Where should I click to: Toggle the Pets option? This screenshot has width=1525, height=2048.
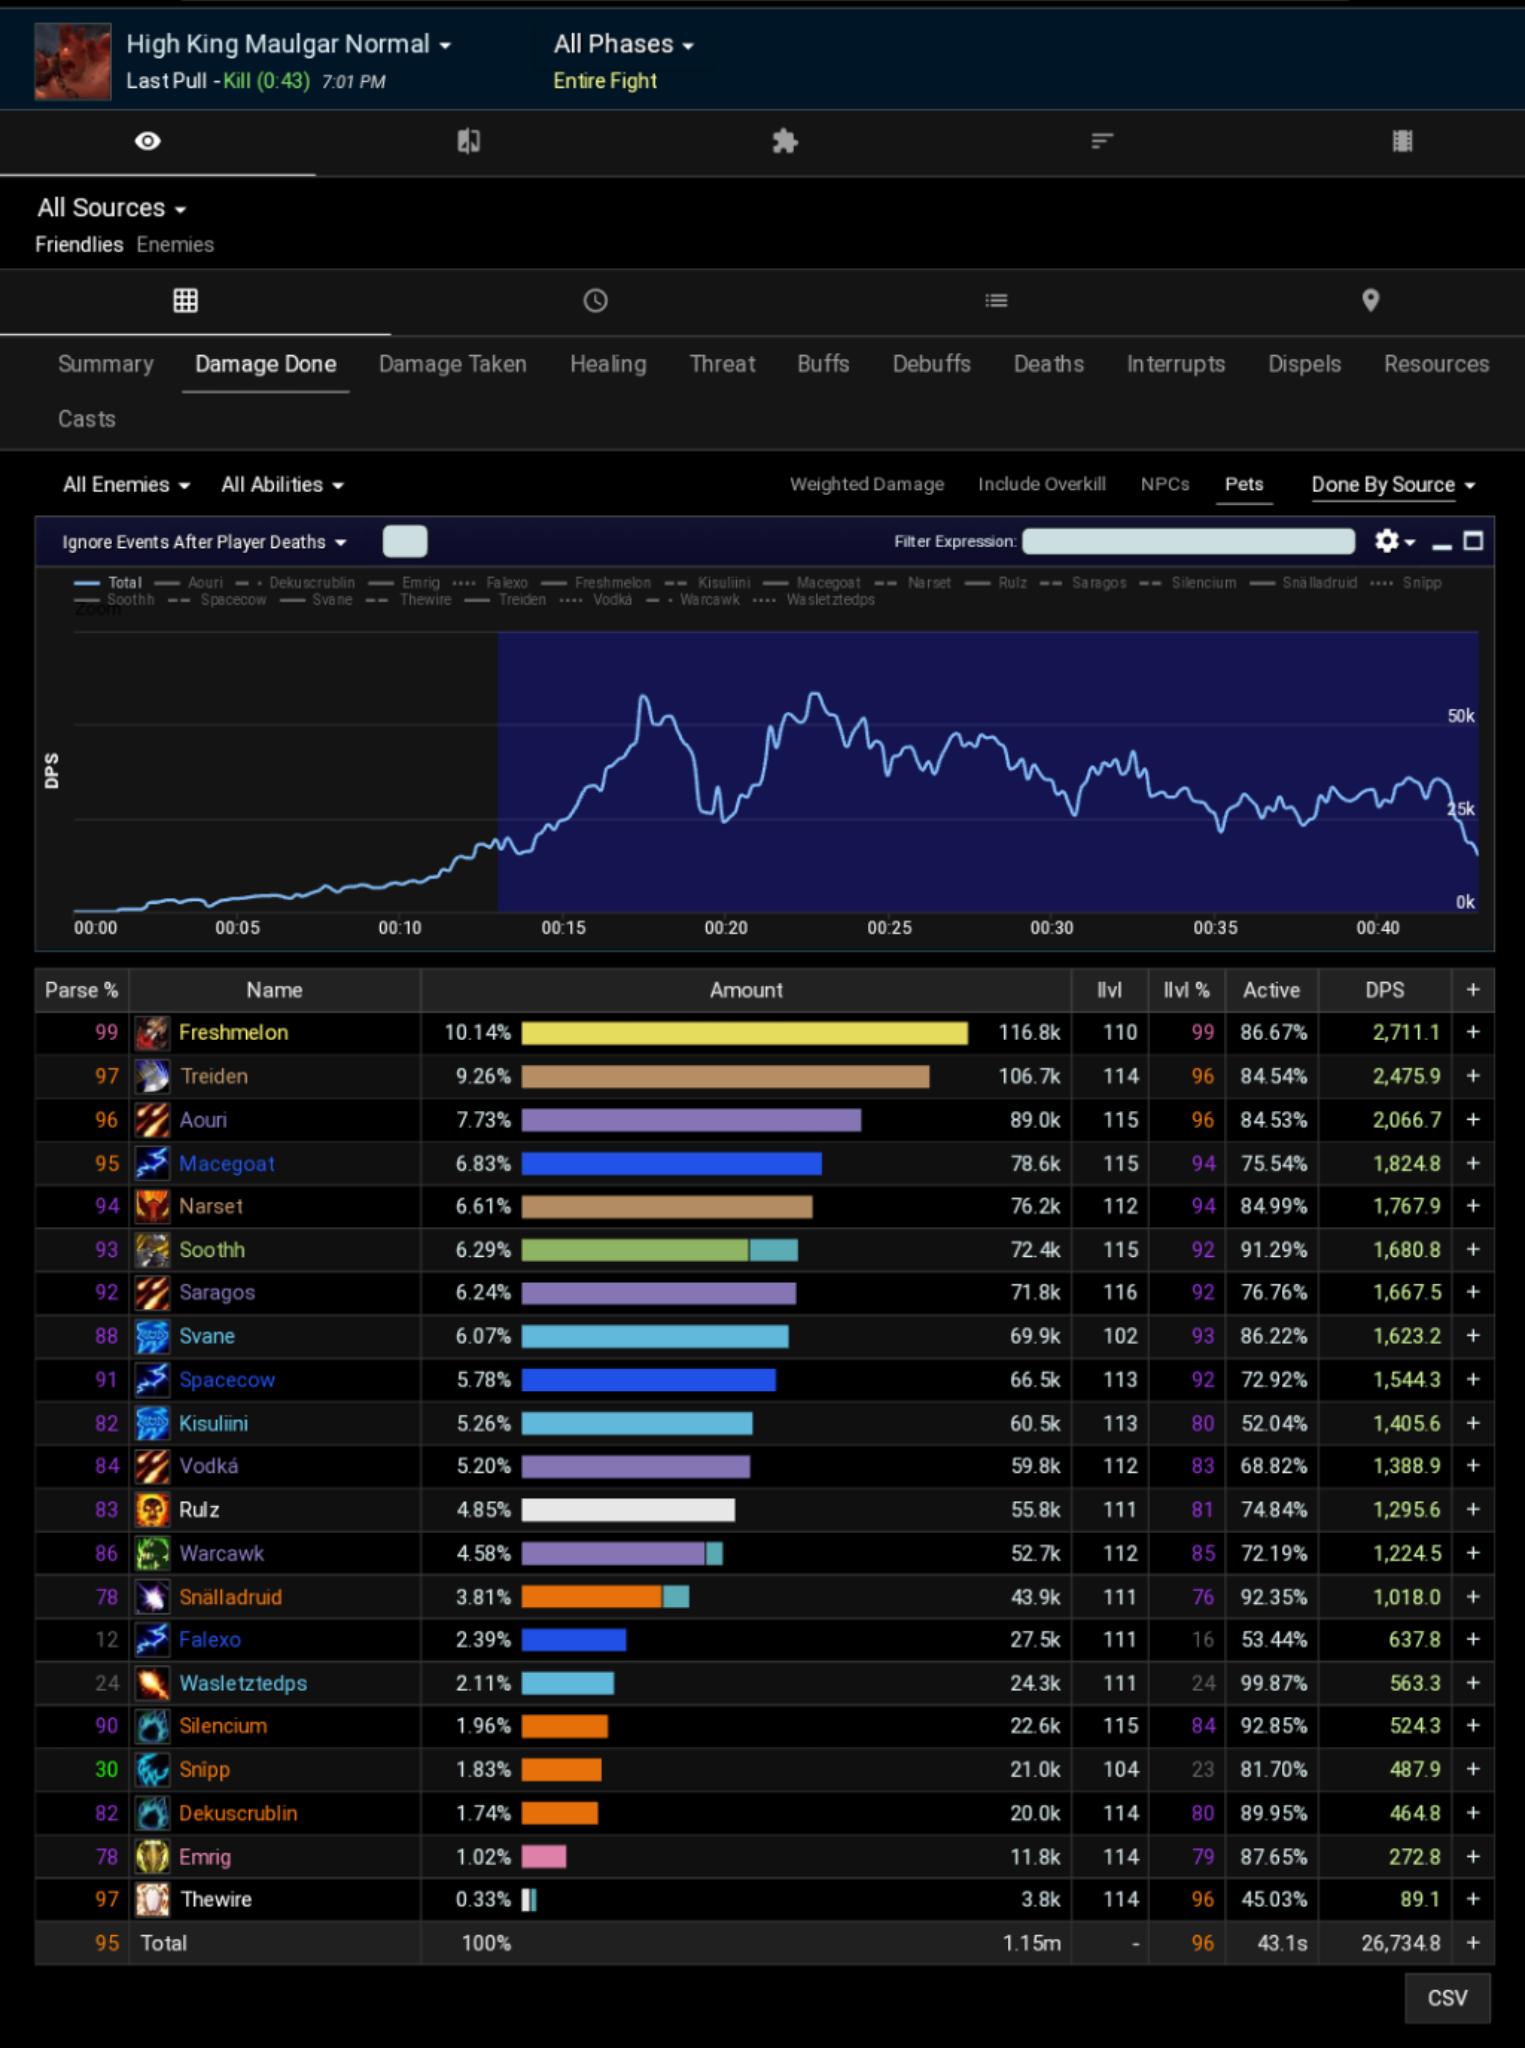tap(1243, 484)
